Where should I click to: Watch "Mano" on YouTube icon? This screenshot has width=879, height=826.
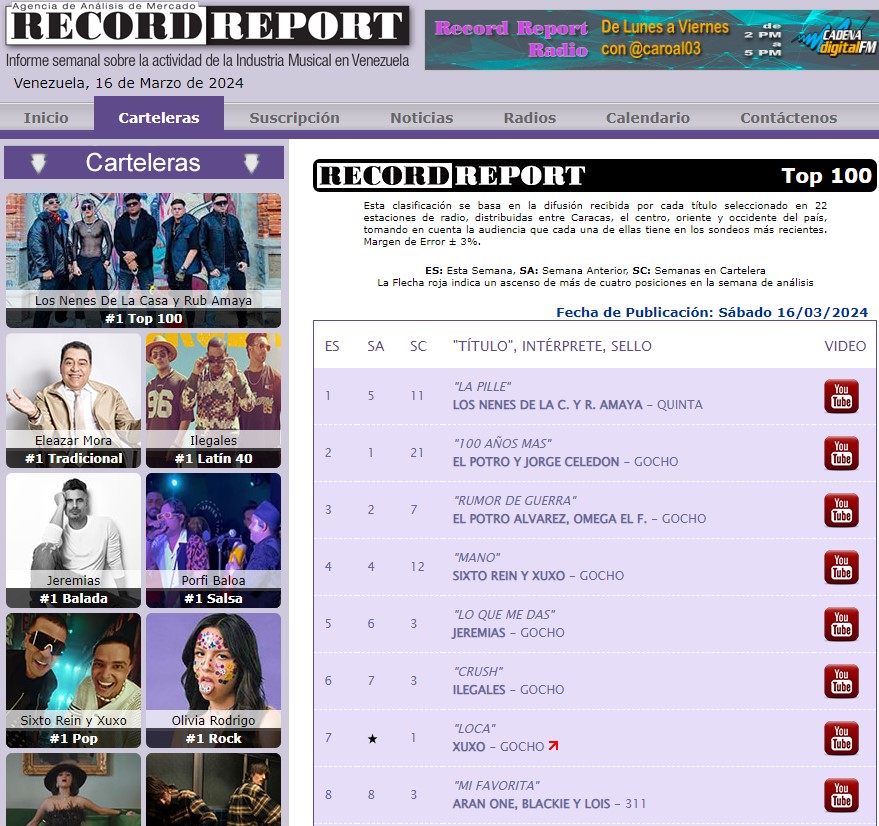click(841, 567)
